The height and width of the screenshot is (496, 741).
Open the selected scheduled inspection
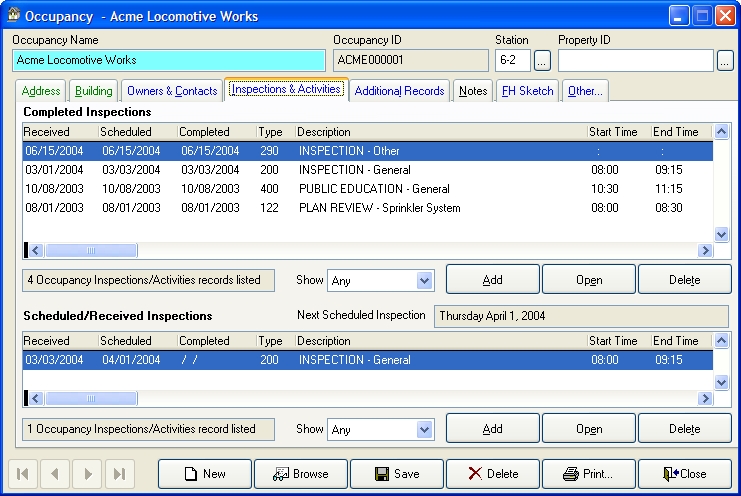tap(589, 428)
